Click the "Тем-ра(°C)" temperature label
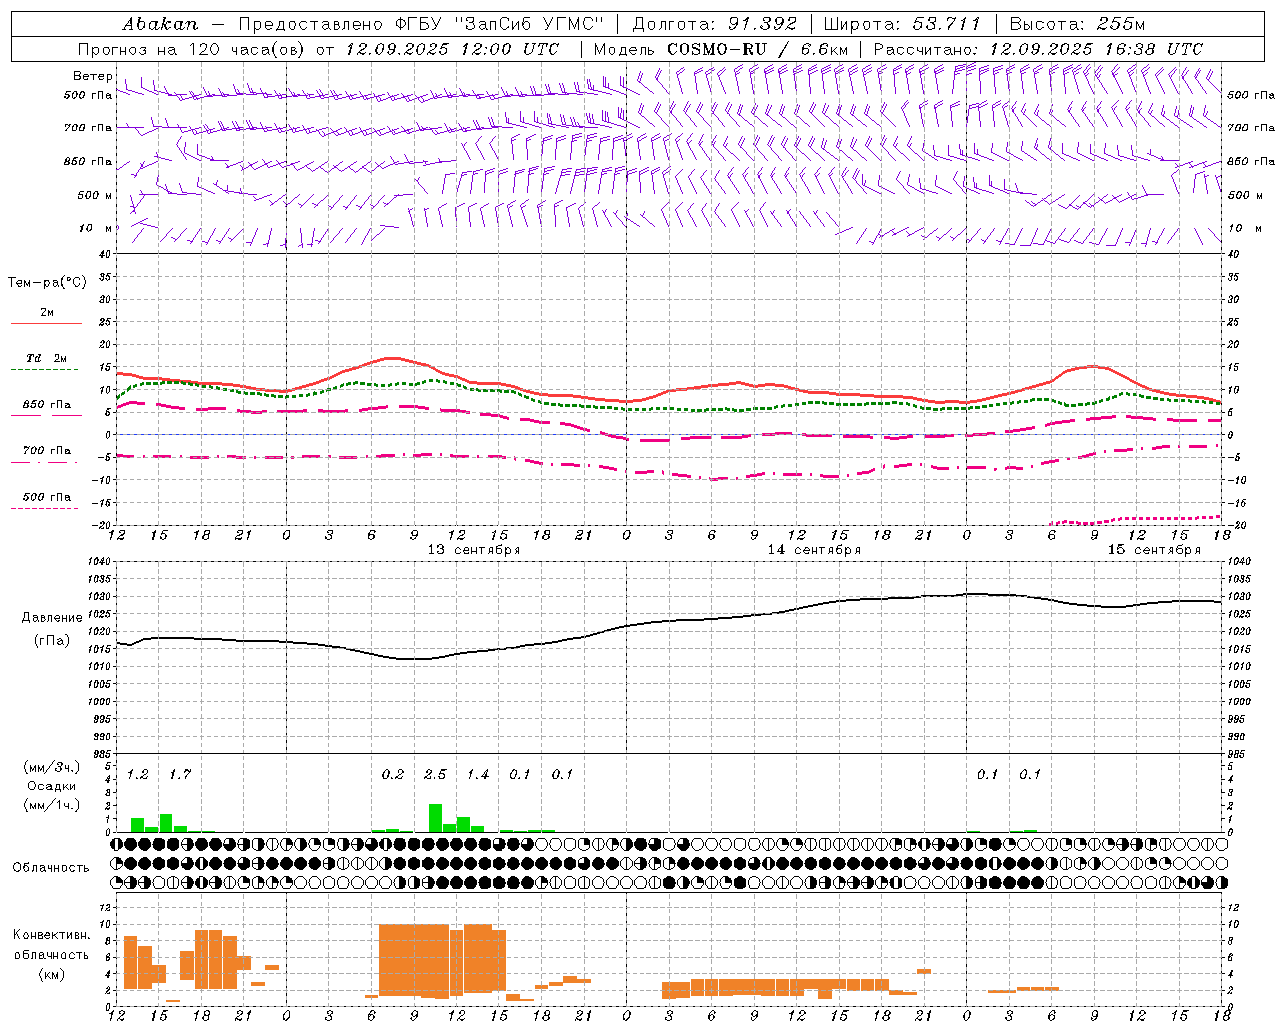Image resolution: width=1280 pixels, height=1024 pixels. [47, 283]
